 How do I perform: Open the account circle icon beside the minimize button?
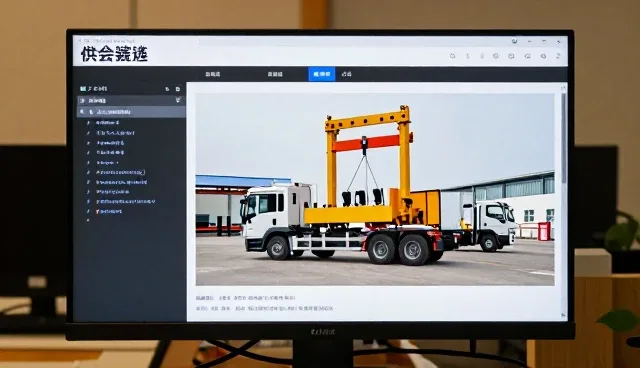pyautogui.click(x=514, y=41)
